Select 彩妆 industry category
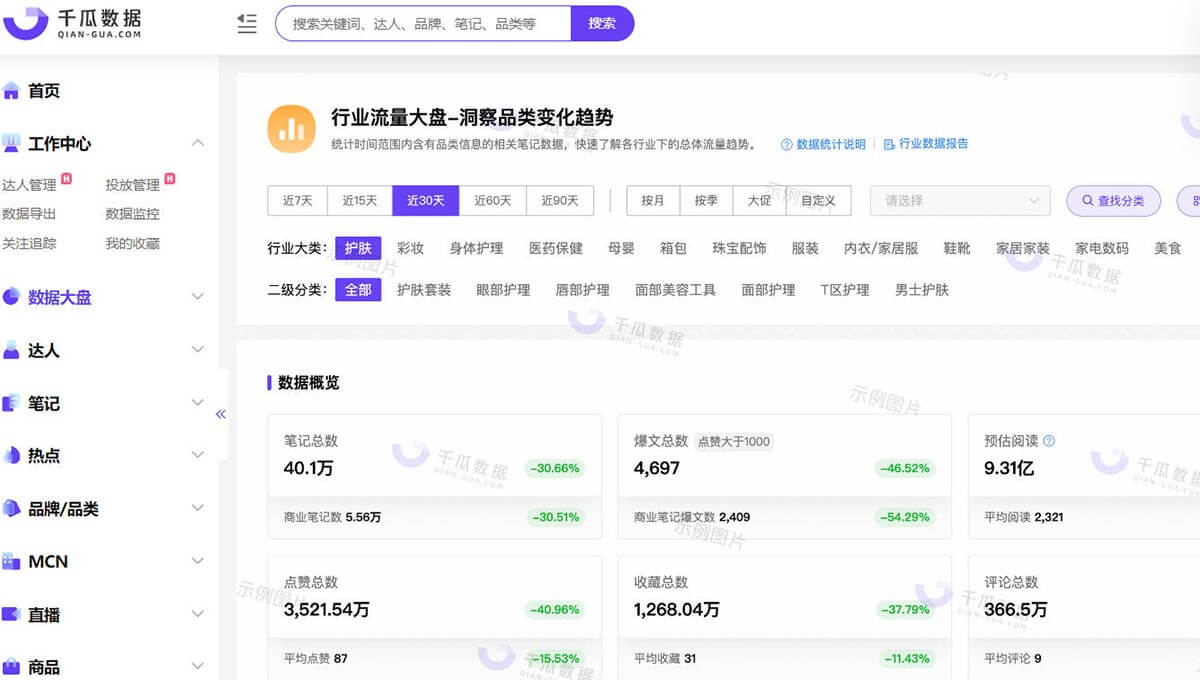This screenshot has width=1200, height=680. click(410, 248)
